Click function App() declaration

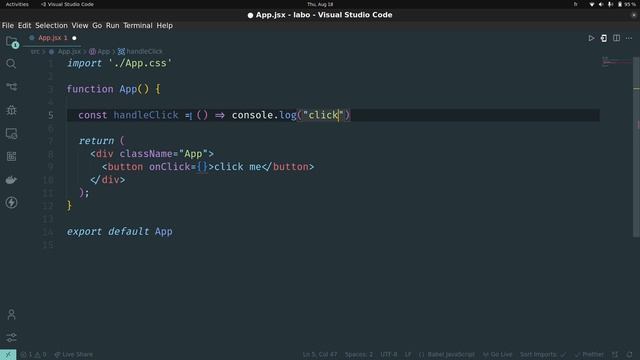click(x=113, y=89)
